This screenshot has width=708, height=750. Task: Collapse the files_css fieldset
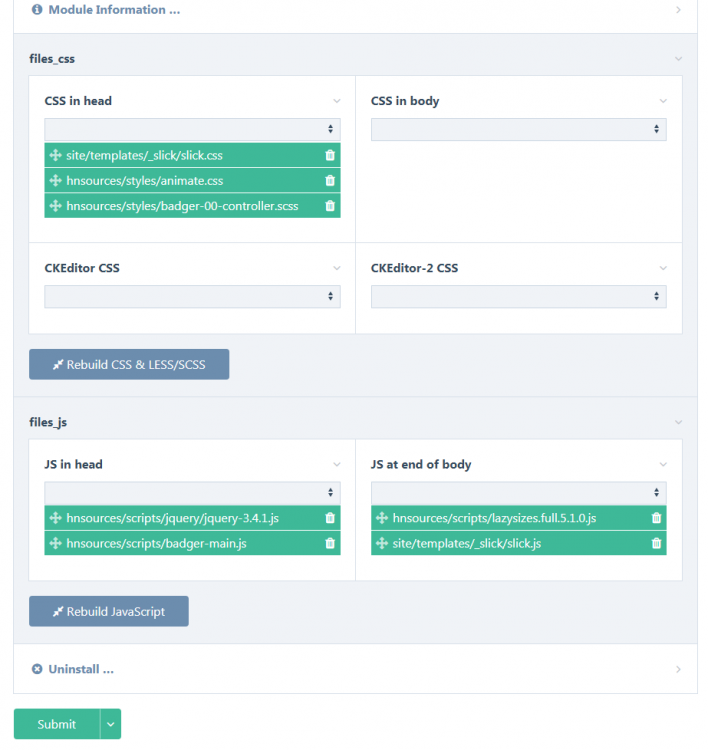678,59
